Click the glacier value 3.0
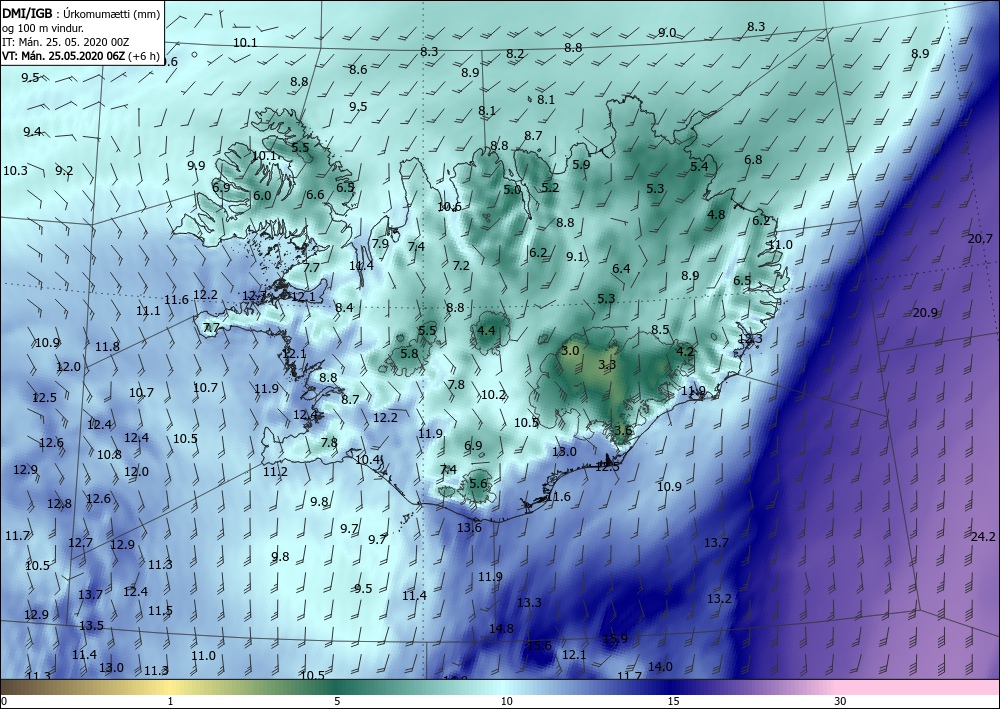 point(570,351)
